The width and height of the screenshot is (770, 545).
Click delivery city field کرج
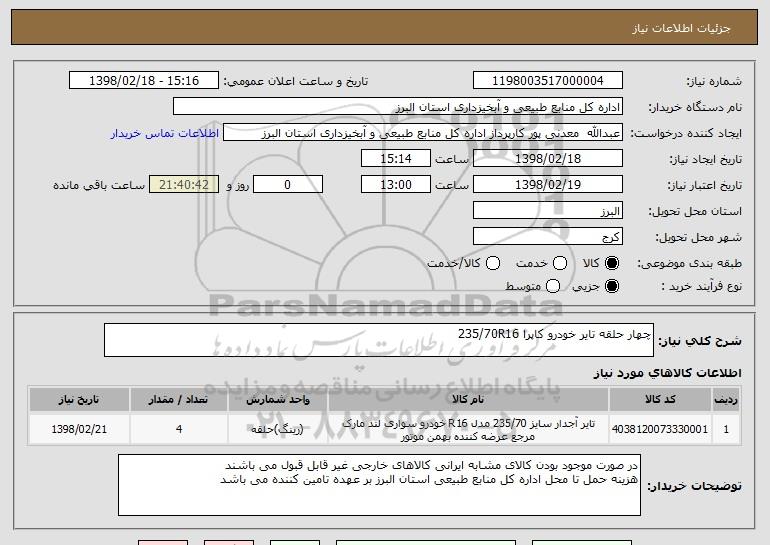point(548,237)
